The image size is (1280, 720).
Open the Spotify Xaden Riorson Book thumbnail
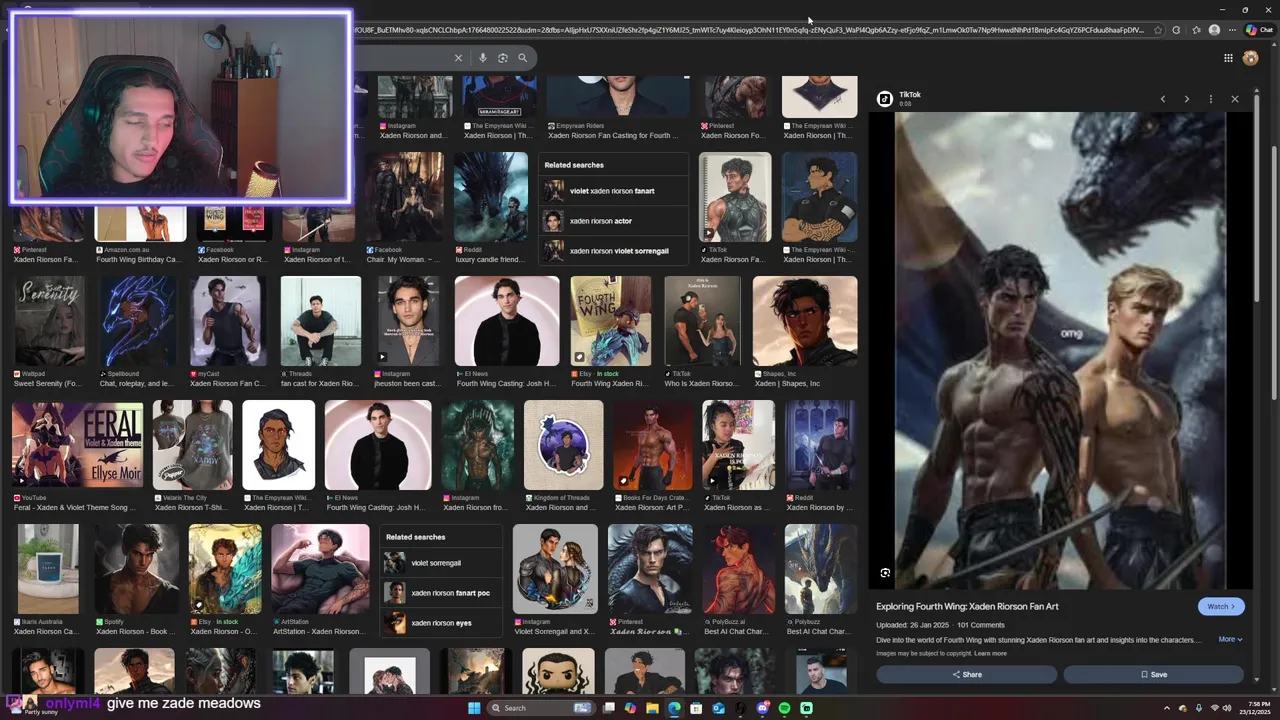[x=137, y=569]
